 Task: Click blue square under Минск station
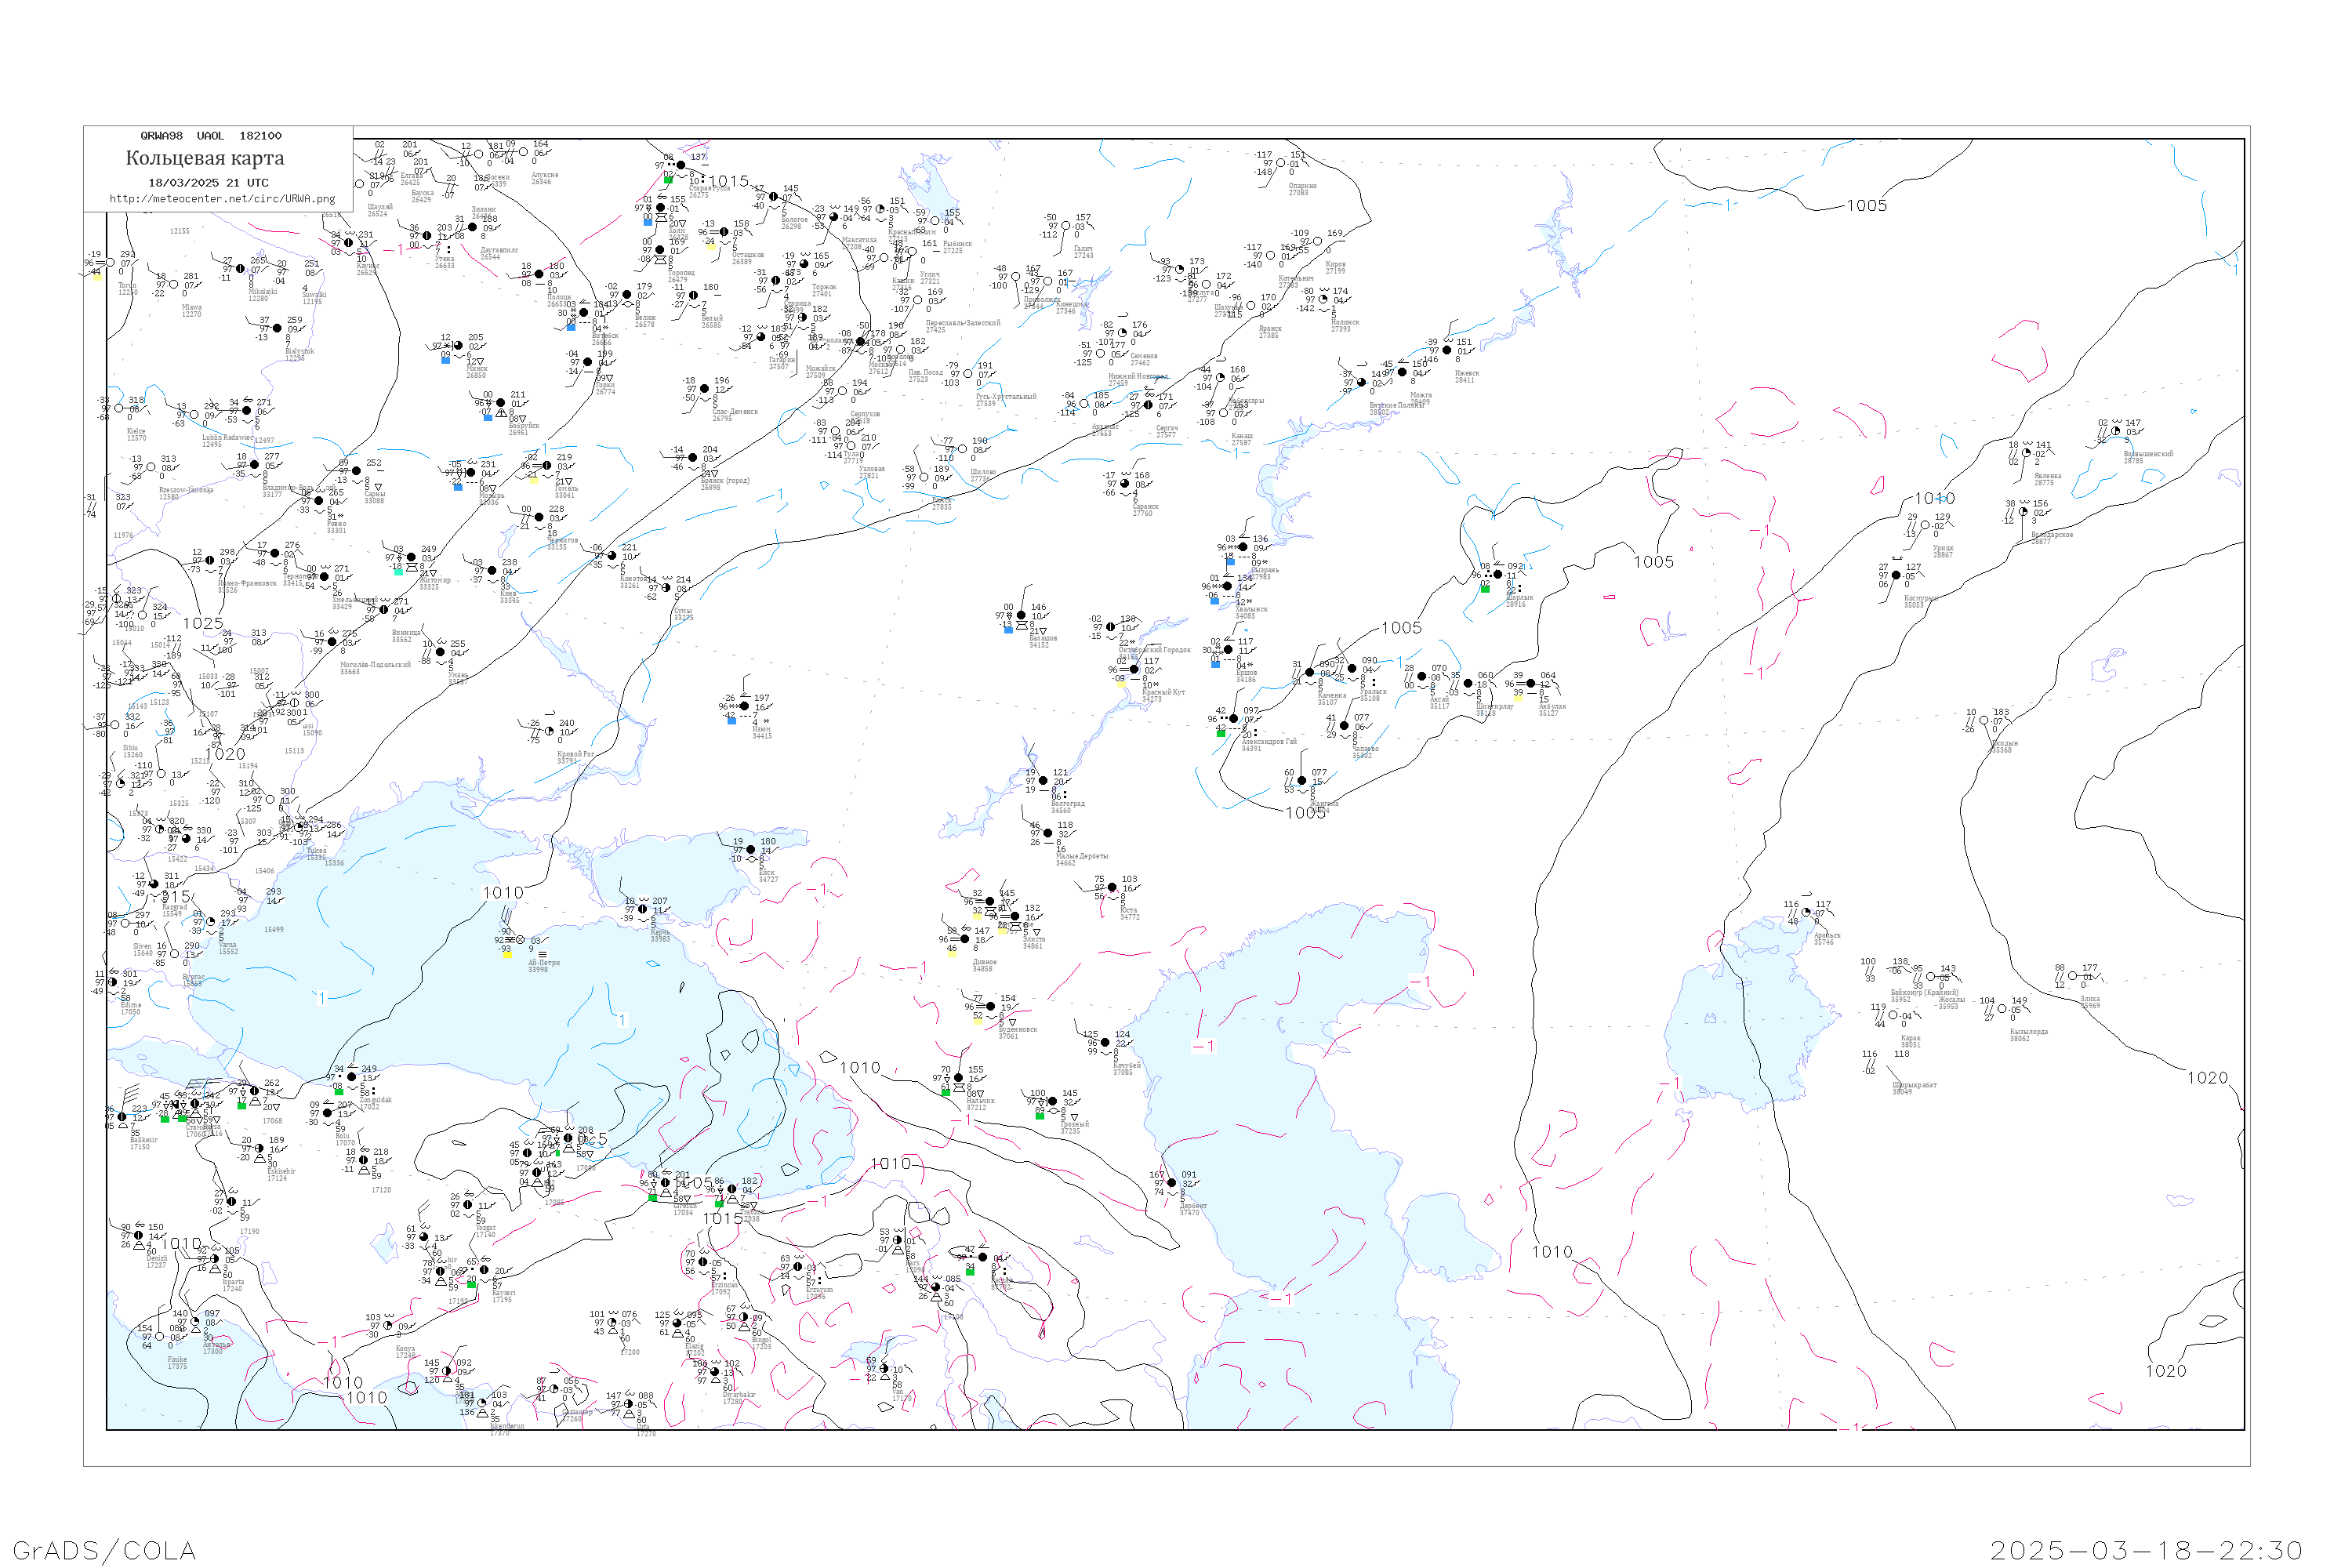pyautogui.click(x=446, y=360)
